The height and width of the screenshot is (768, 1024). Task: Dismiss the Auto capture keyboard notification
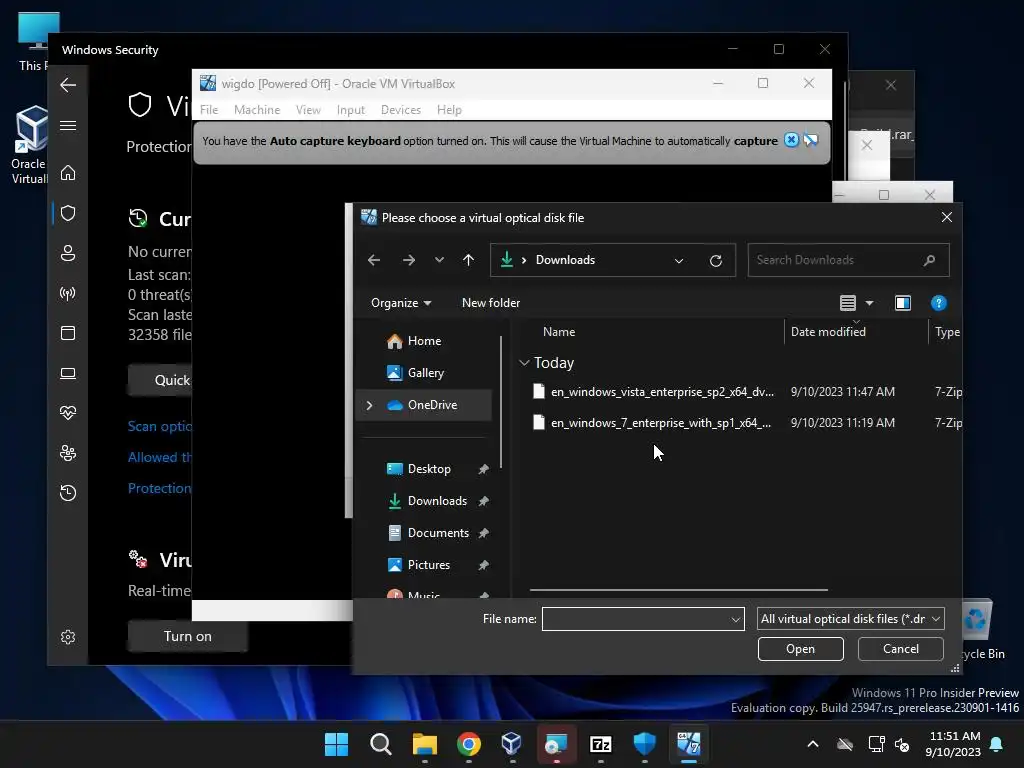791,140
